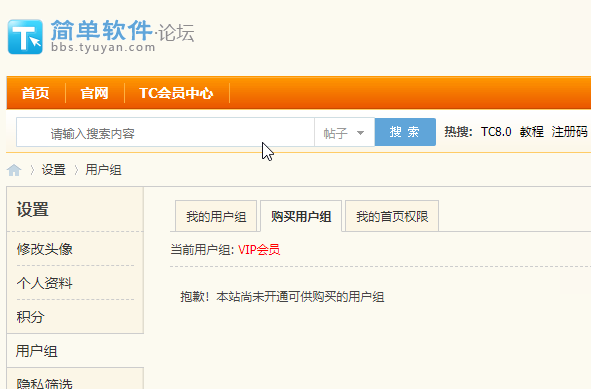Open 隐私筛选 in settings sidebar
The width and height of the screenshot is (591, 389).
click(44, 384)
